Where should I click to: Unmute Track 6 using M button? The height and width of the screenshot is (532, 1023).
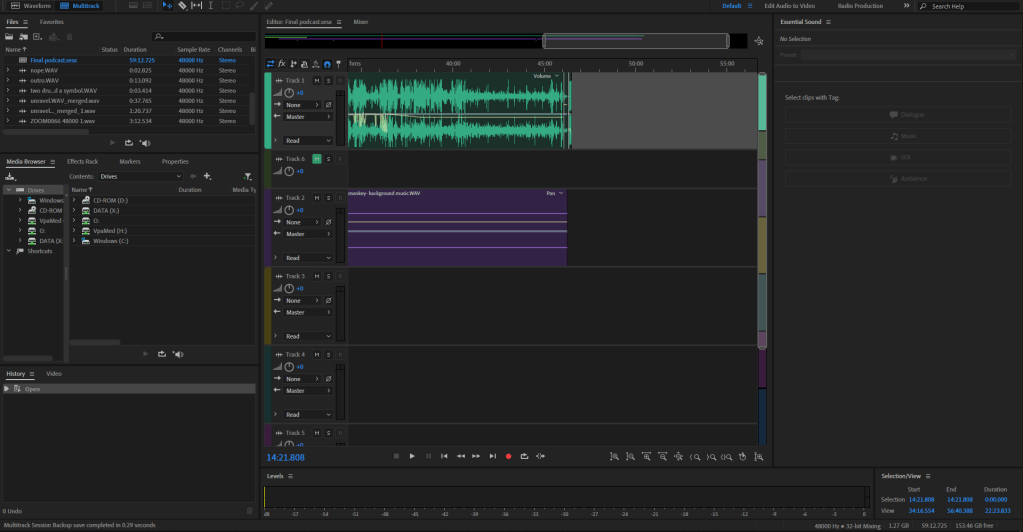(x=317, y=159)
